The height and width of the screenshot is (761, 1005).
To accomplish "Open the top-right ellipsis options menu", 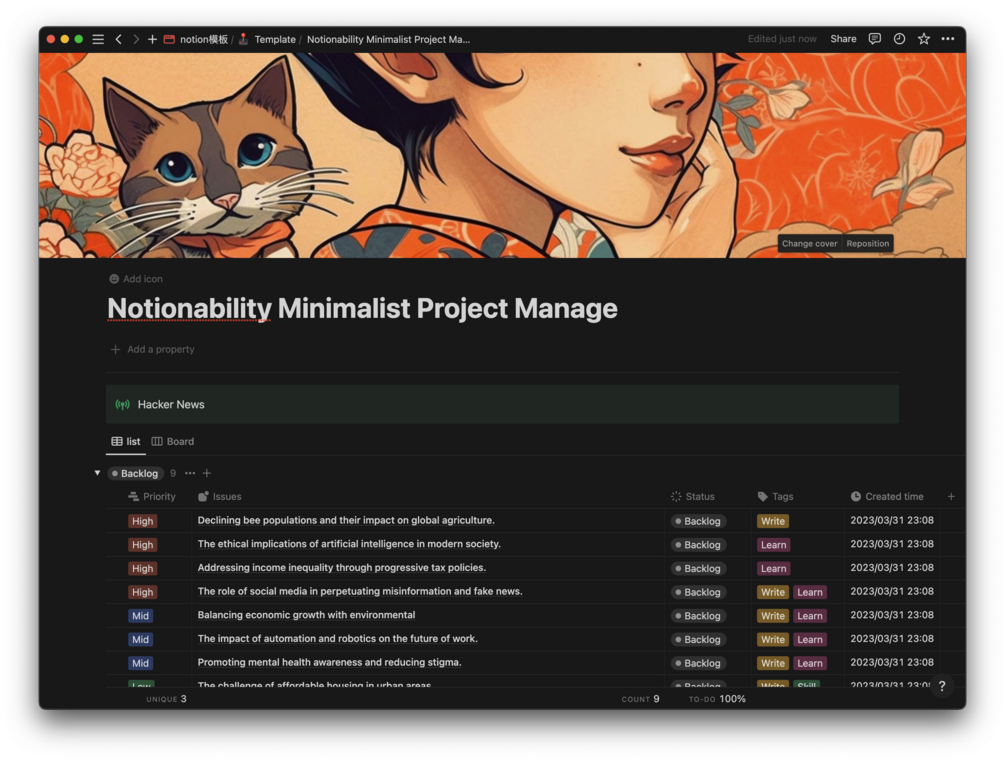I will [x=948, y=39].
